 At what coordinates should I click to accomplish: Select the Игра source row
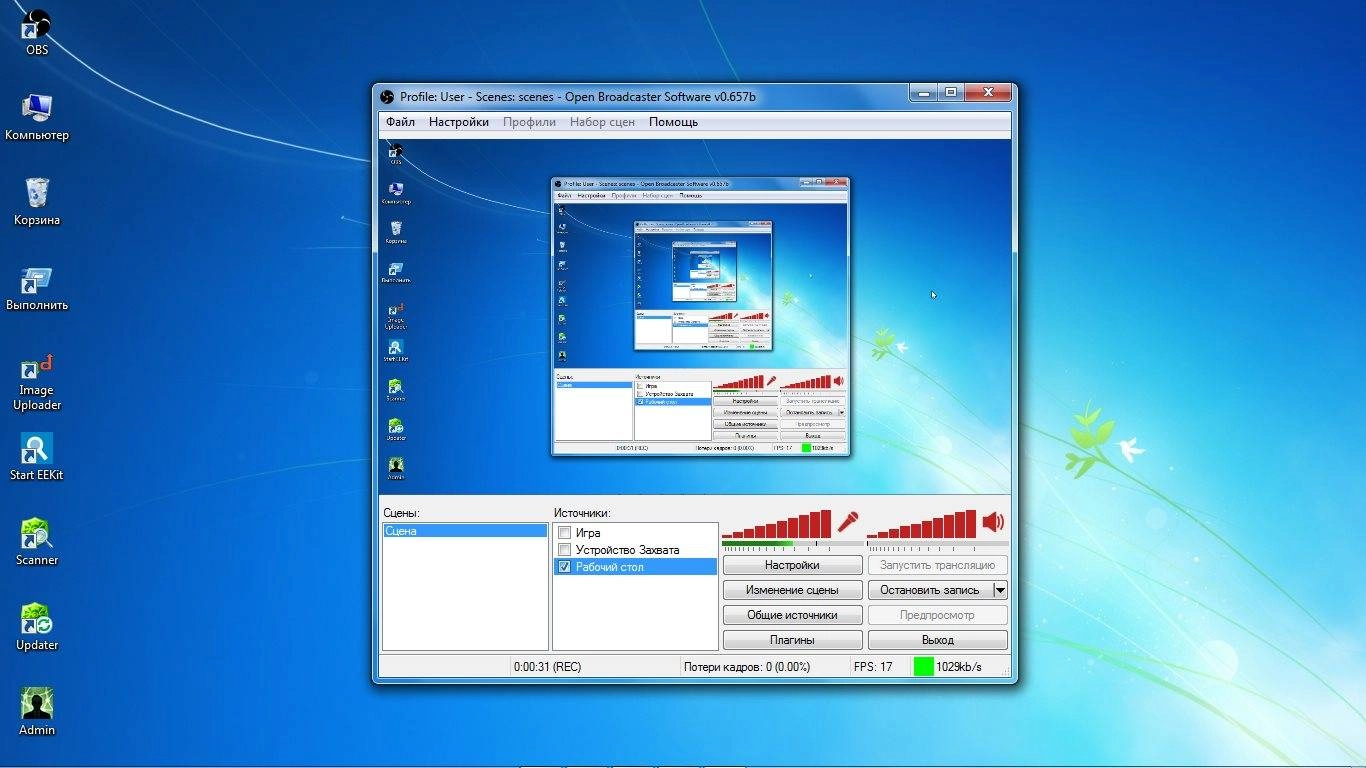(x=635, y=533)
